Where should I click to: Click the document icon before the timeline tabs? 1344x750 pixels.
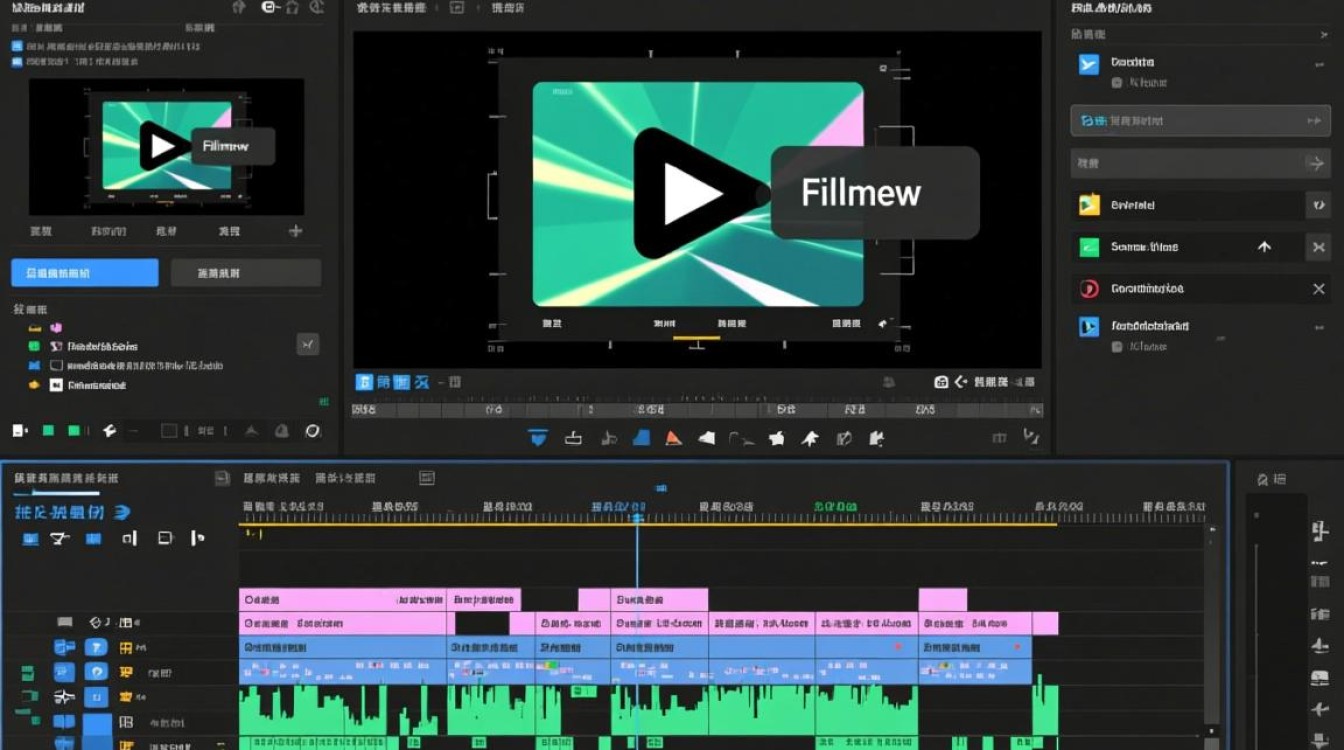pyautogui.click(x=222, y=478)
